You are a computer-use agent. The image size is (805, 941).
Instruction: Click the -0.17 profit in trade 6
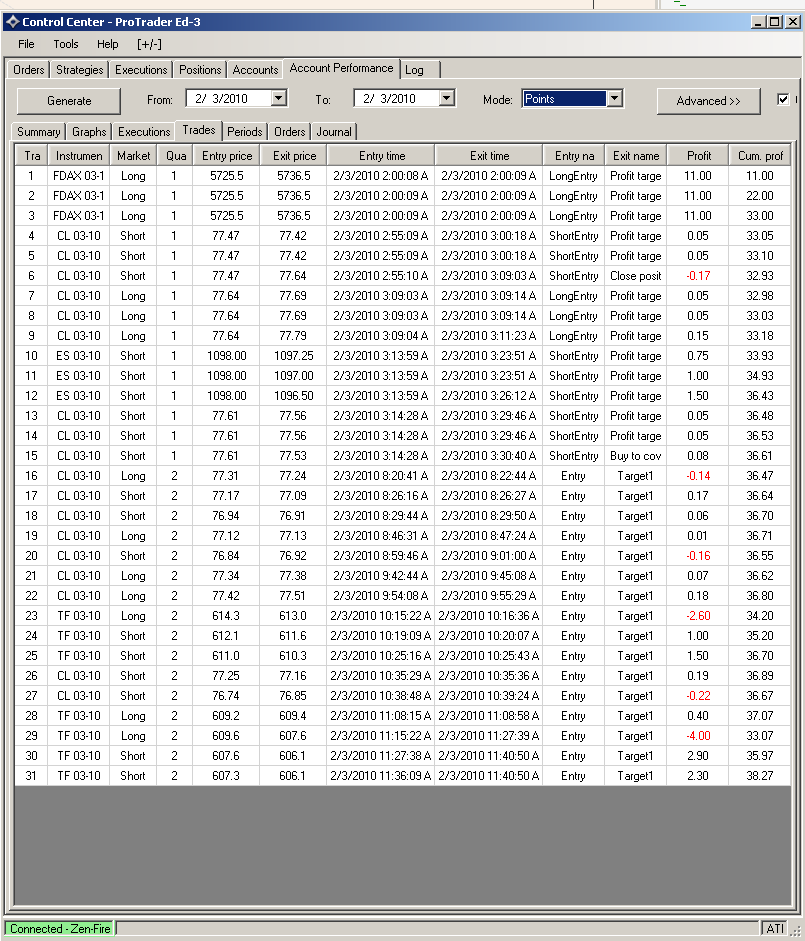[x=698, y=276]
